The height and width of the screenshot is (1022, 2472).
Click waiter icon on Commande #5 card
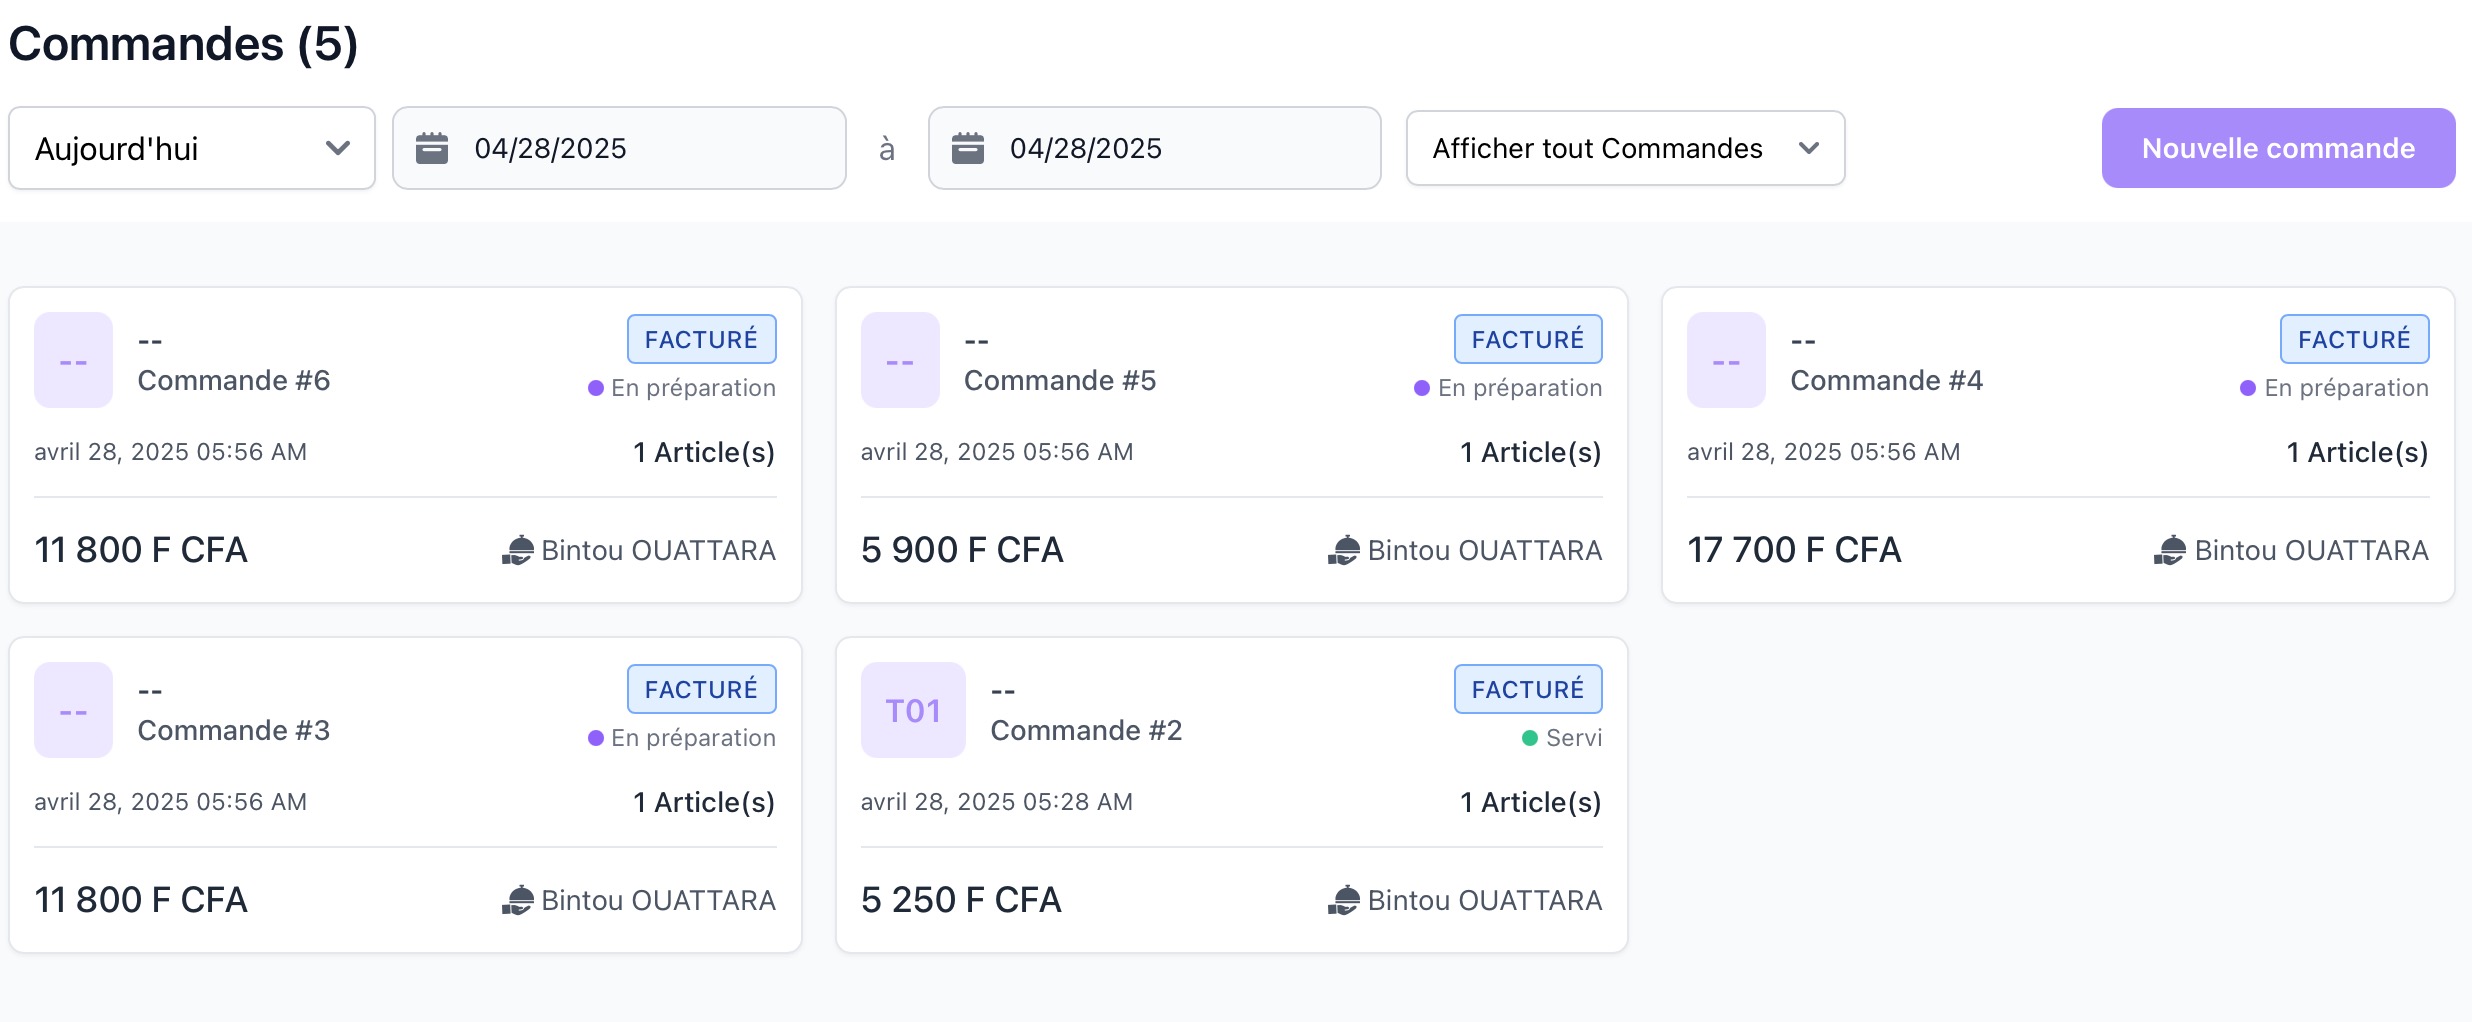tap(1344, 550)
